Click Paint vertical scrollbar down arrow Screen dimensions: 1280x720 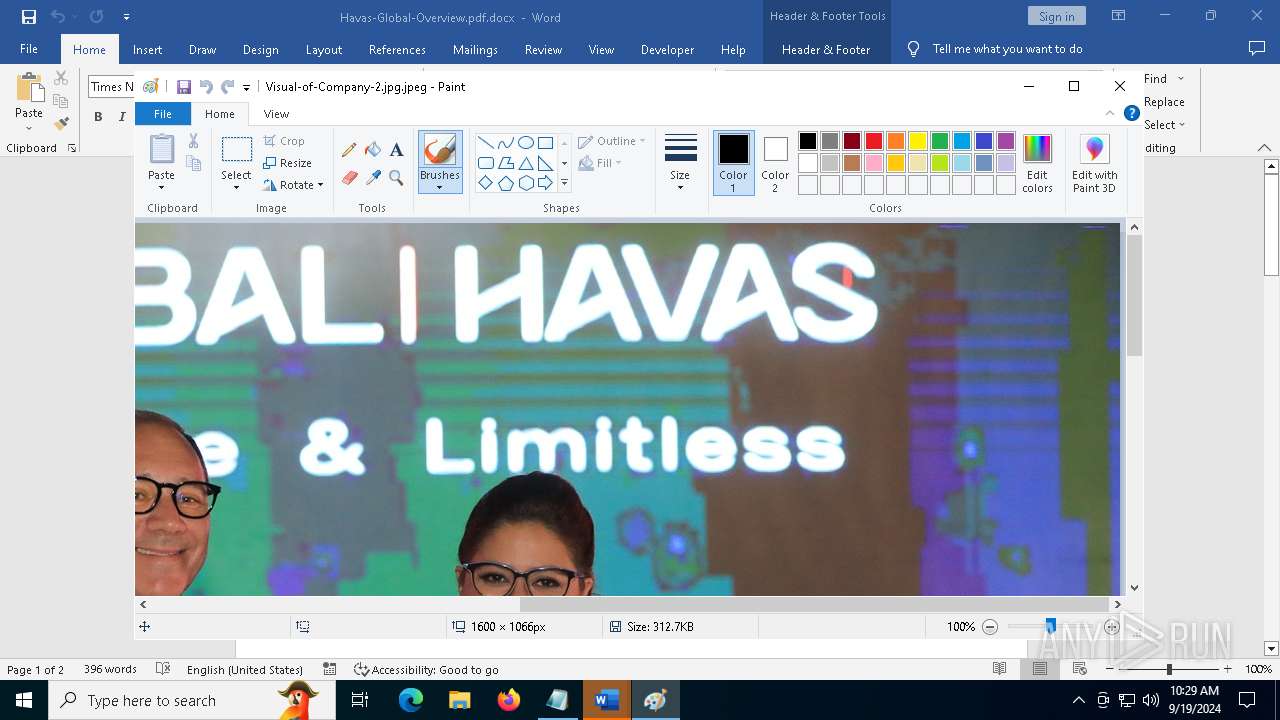(x=1134, y=588)
